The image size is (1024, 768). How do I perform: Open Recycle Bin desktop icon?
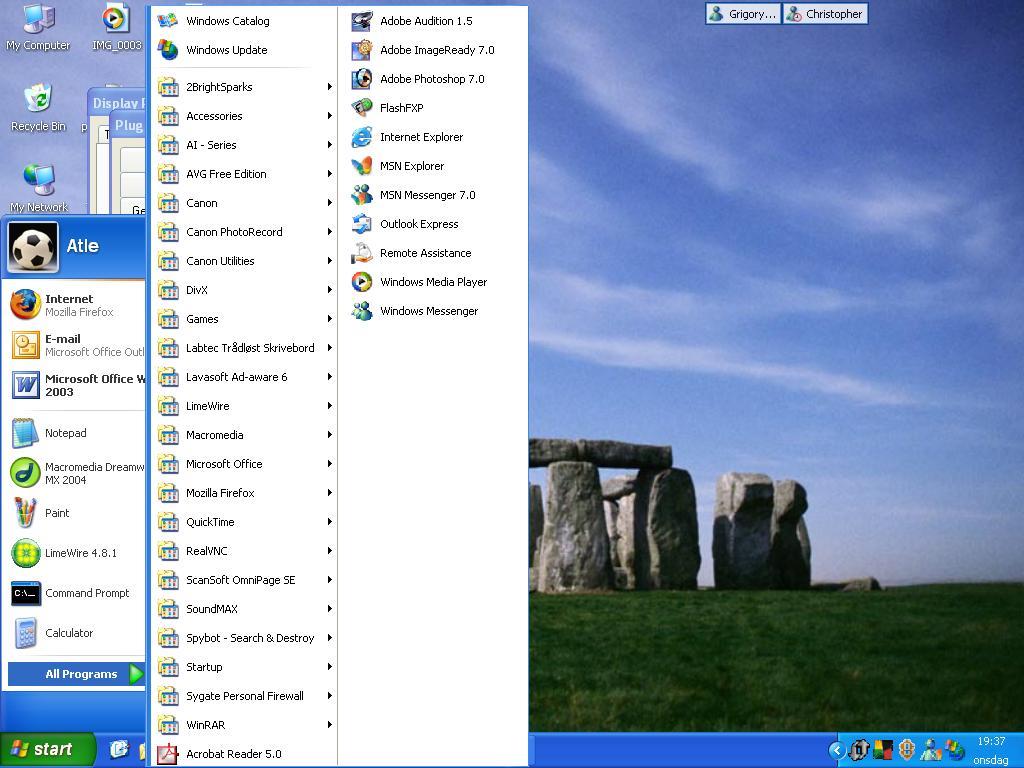38,99
